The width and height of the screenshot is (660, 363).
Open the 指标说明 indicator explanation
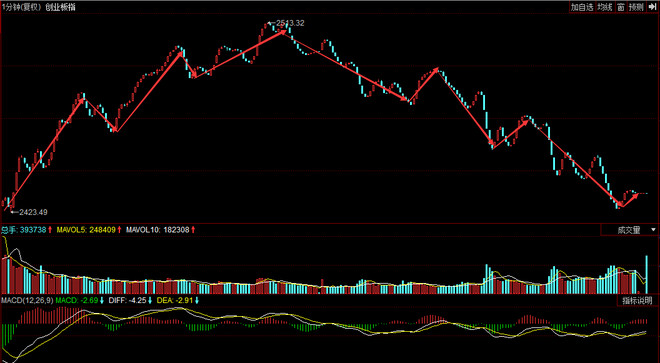tap(637, 301)
